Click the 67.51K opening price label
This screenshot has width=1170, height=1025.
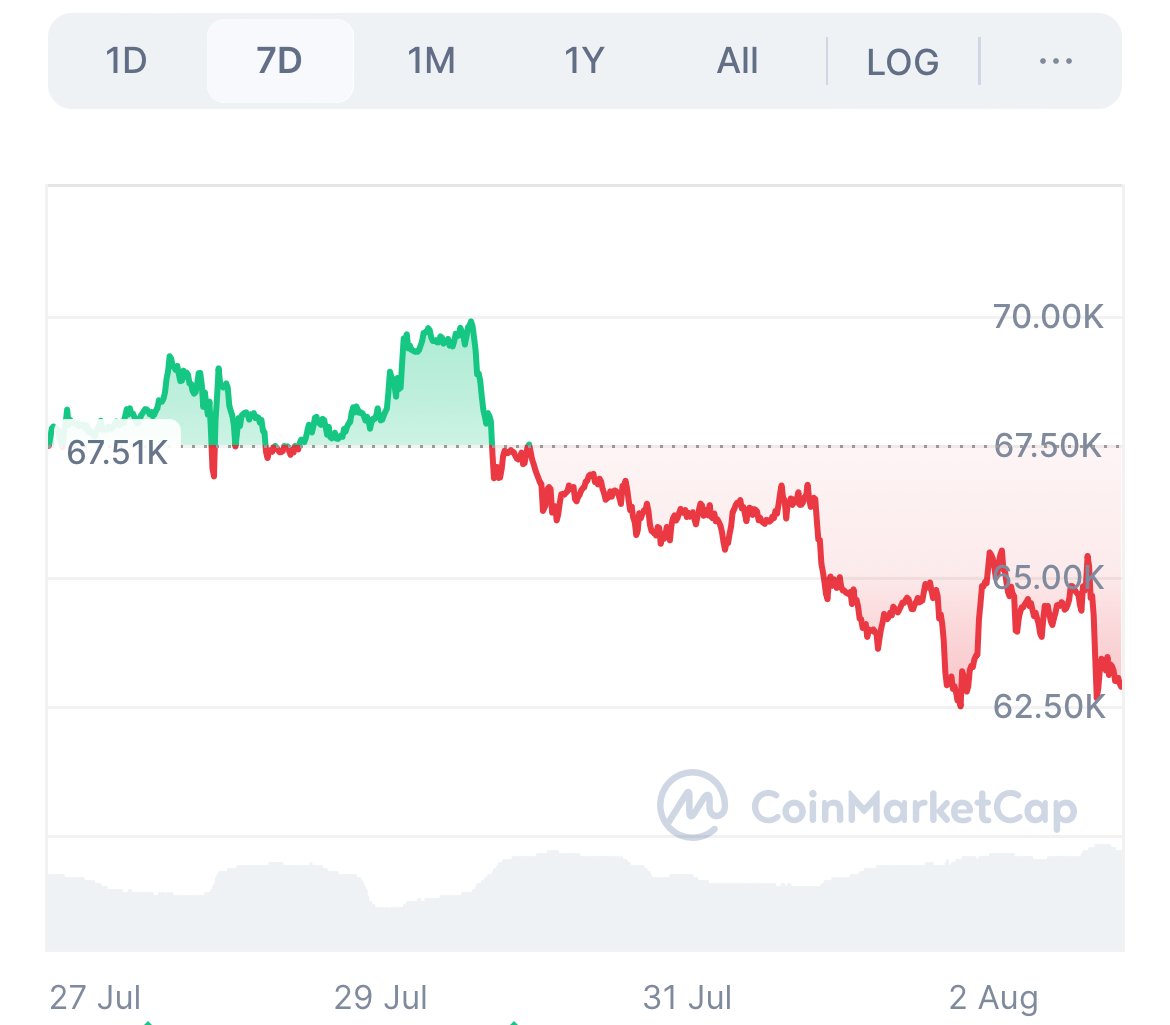click(117, 452)
